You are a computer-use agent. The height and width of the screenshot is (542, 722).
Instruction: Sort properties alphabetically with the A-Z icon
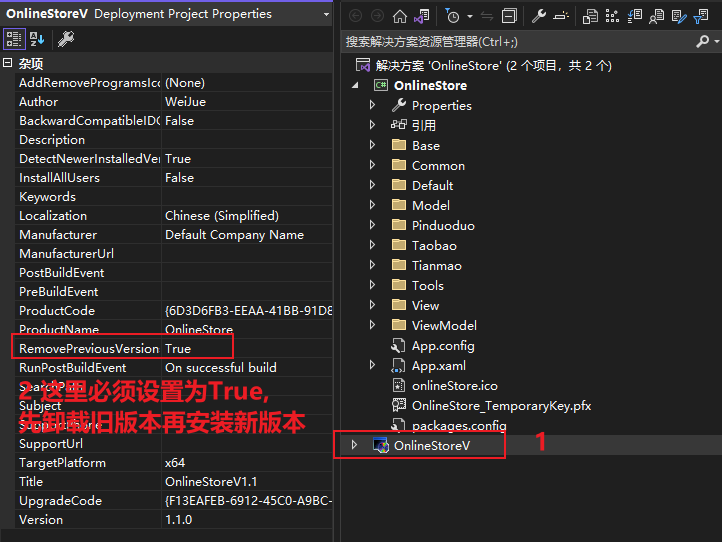tap(37, 39)
